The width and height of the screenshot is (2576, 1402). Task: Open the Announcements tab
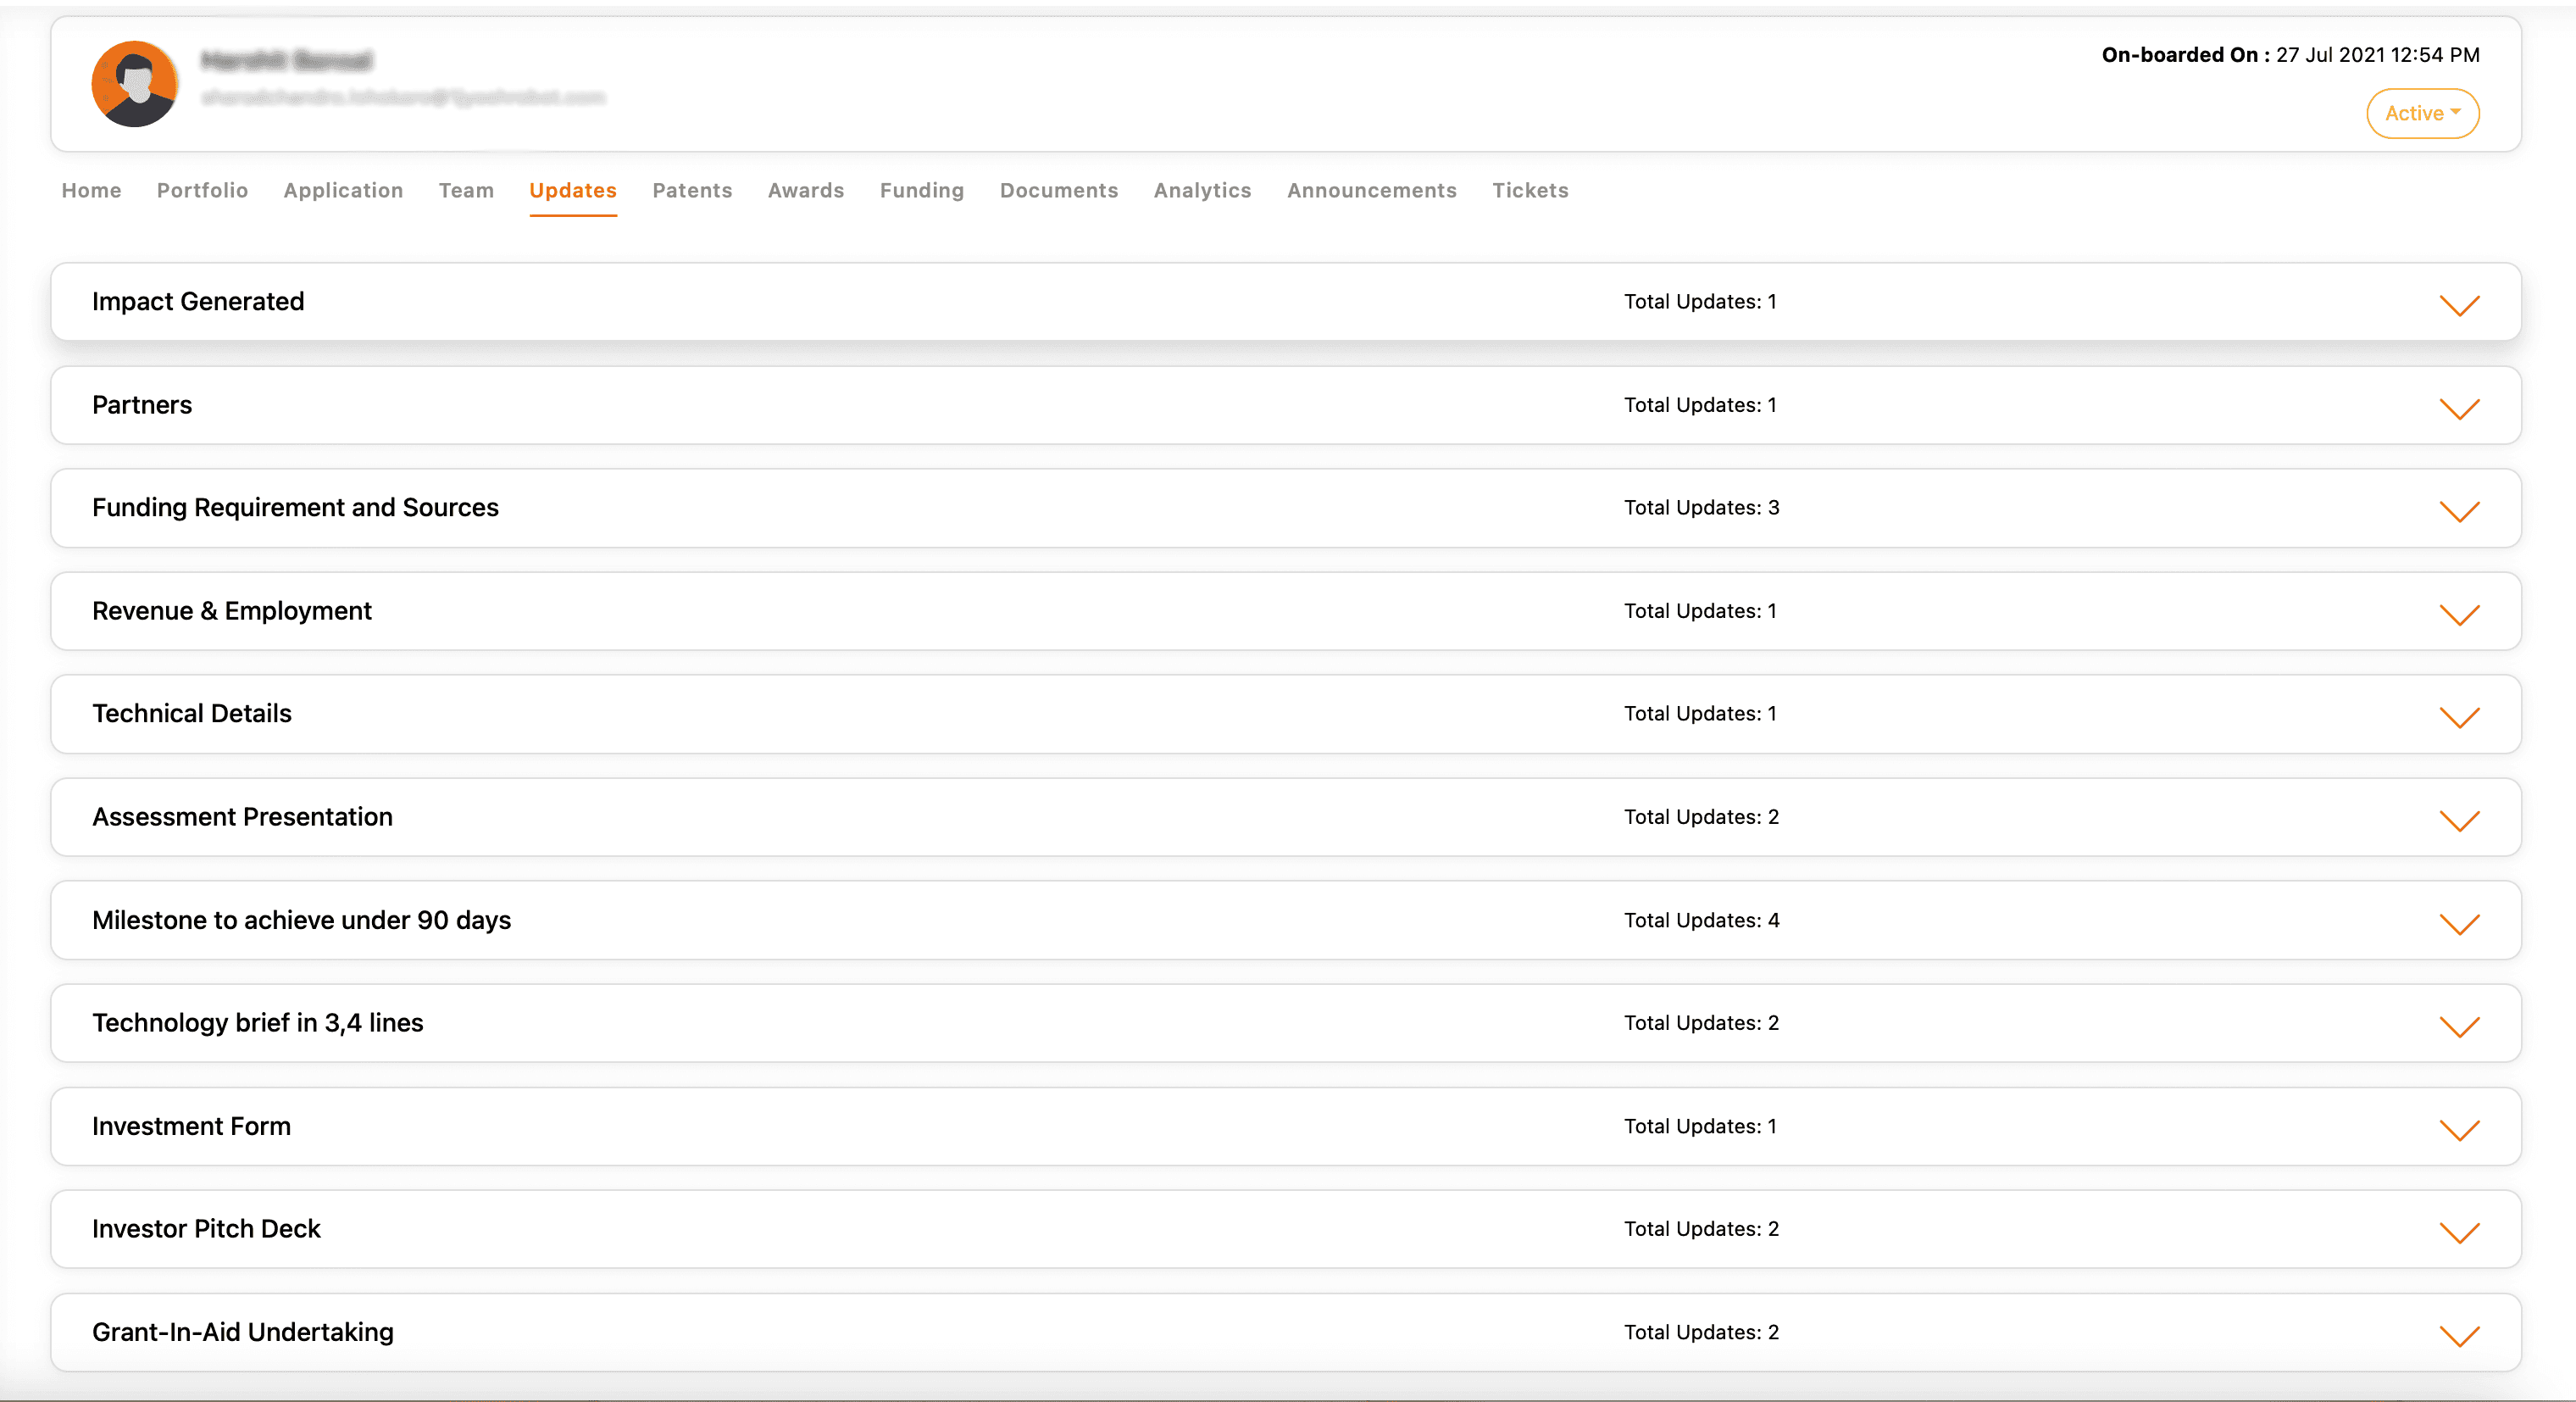[x=1371, y=190]
